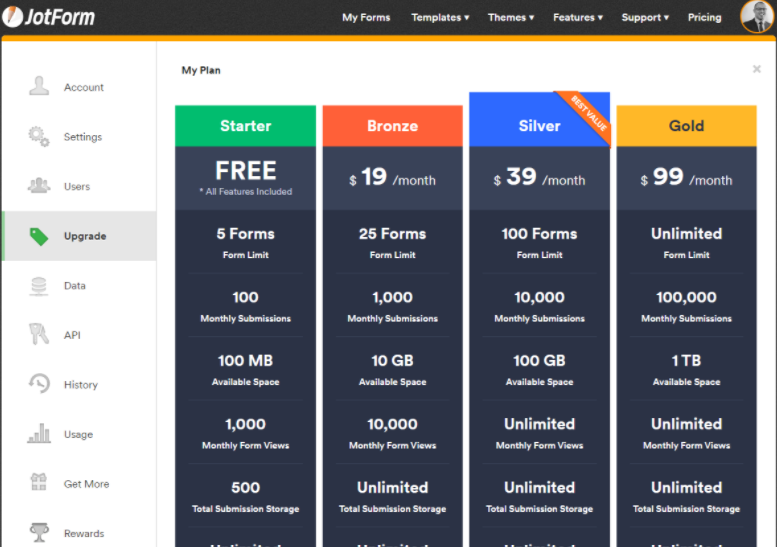Click the Usage bar chart icon
This screenshot has height=547, width=777.
(x=39, y=434)
